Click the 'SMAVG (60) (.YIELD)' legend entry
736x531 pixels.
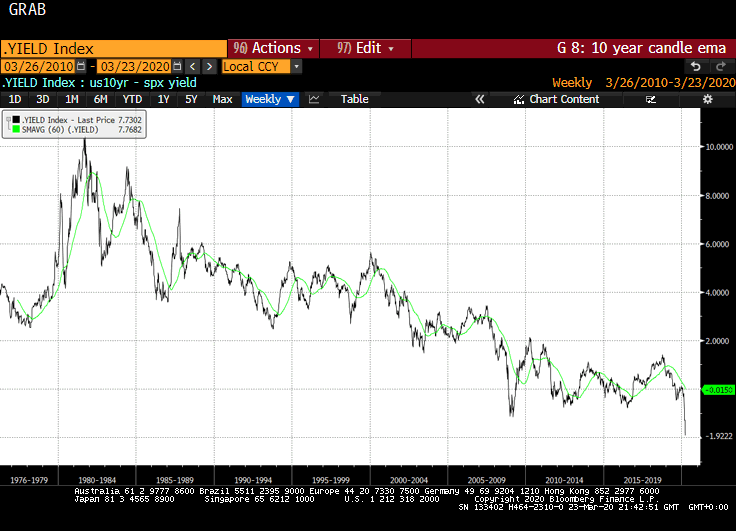60,130
